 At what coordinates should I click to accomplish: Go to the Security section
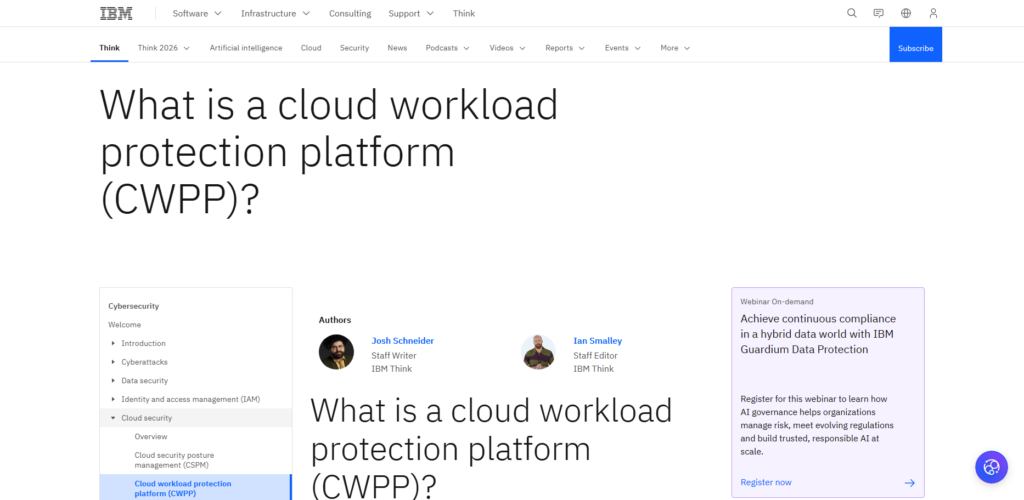click(354, 48)
